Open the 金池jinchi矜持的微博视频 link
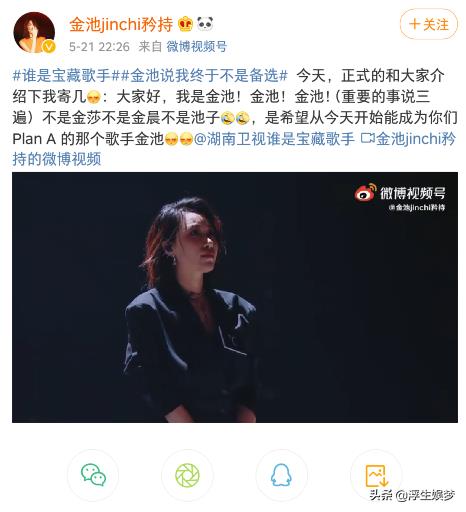 pos(234,149)
